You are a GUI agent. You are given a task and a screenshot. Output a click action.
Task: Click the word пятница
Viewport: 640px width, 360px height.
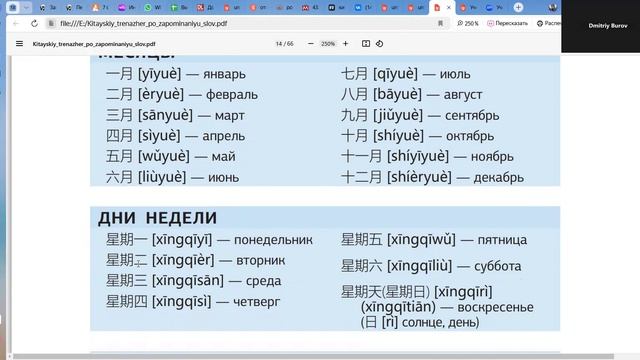(502, 240)
